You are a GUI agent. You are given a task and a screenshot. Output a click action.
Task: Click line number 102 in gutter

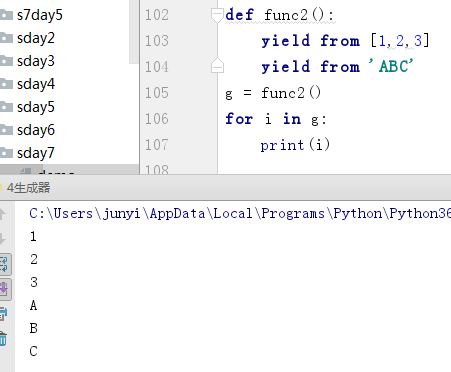click(x=157, y=15)
